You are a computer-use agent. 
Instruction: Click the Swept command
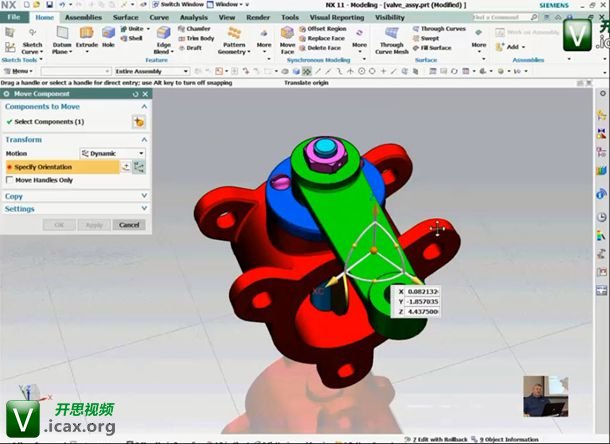coord(426,38)
